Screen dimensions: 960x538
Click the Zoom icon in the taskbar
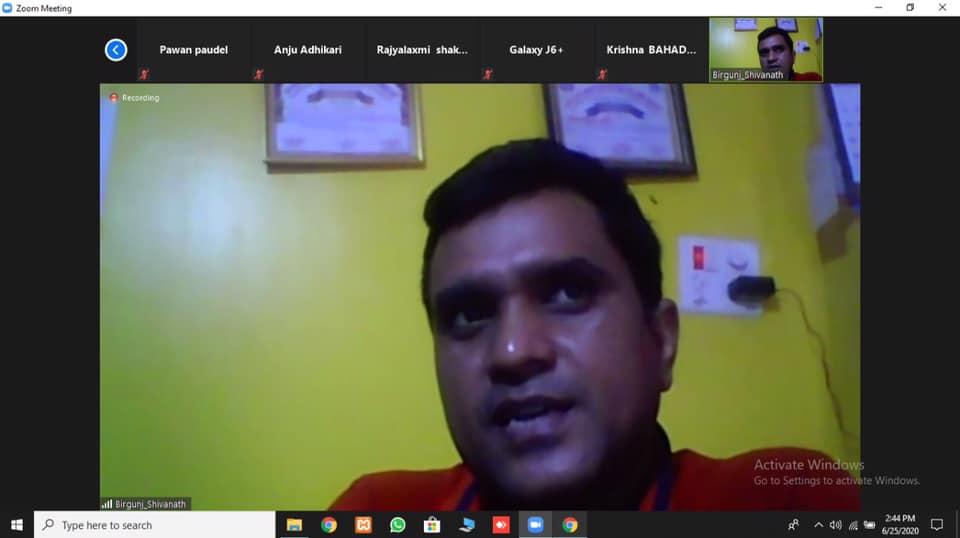coord(535,525)
